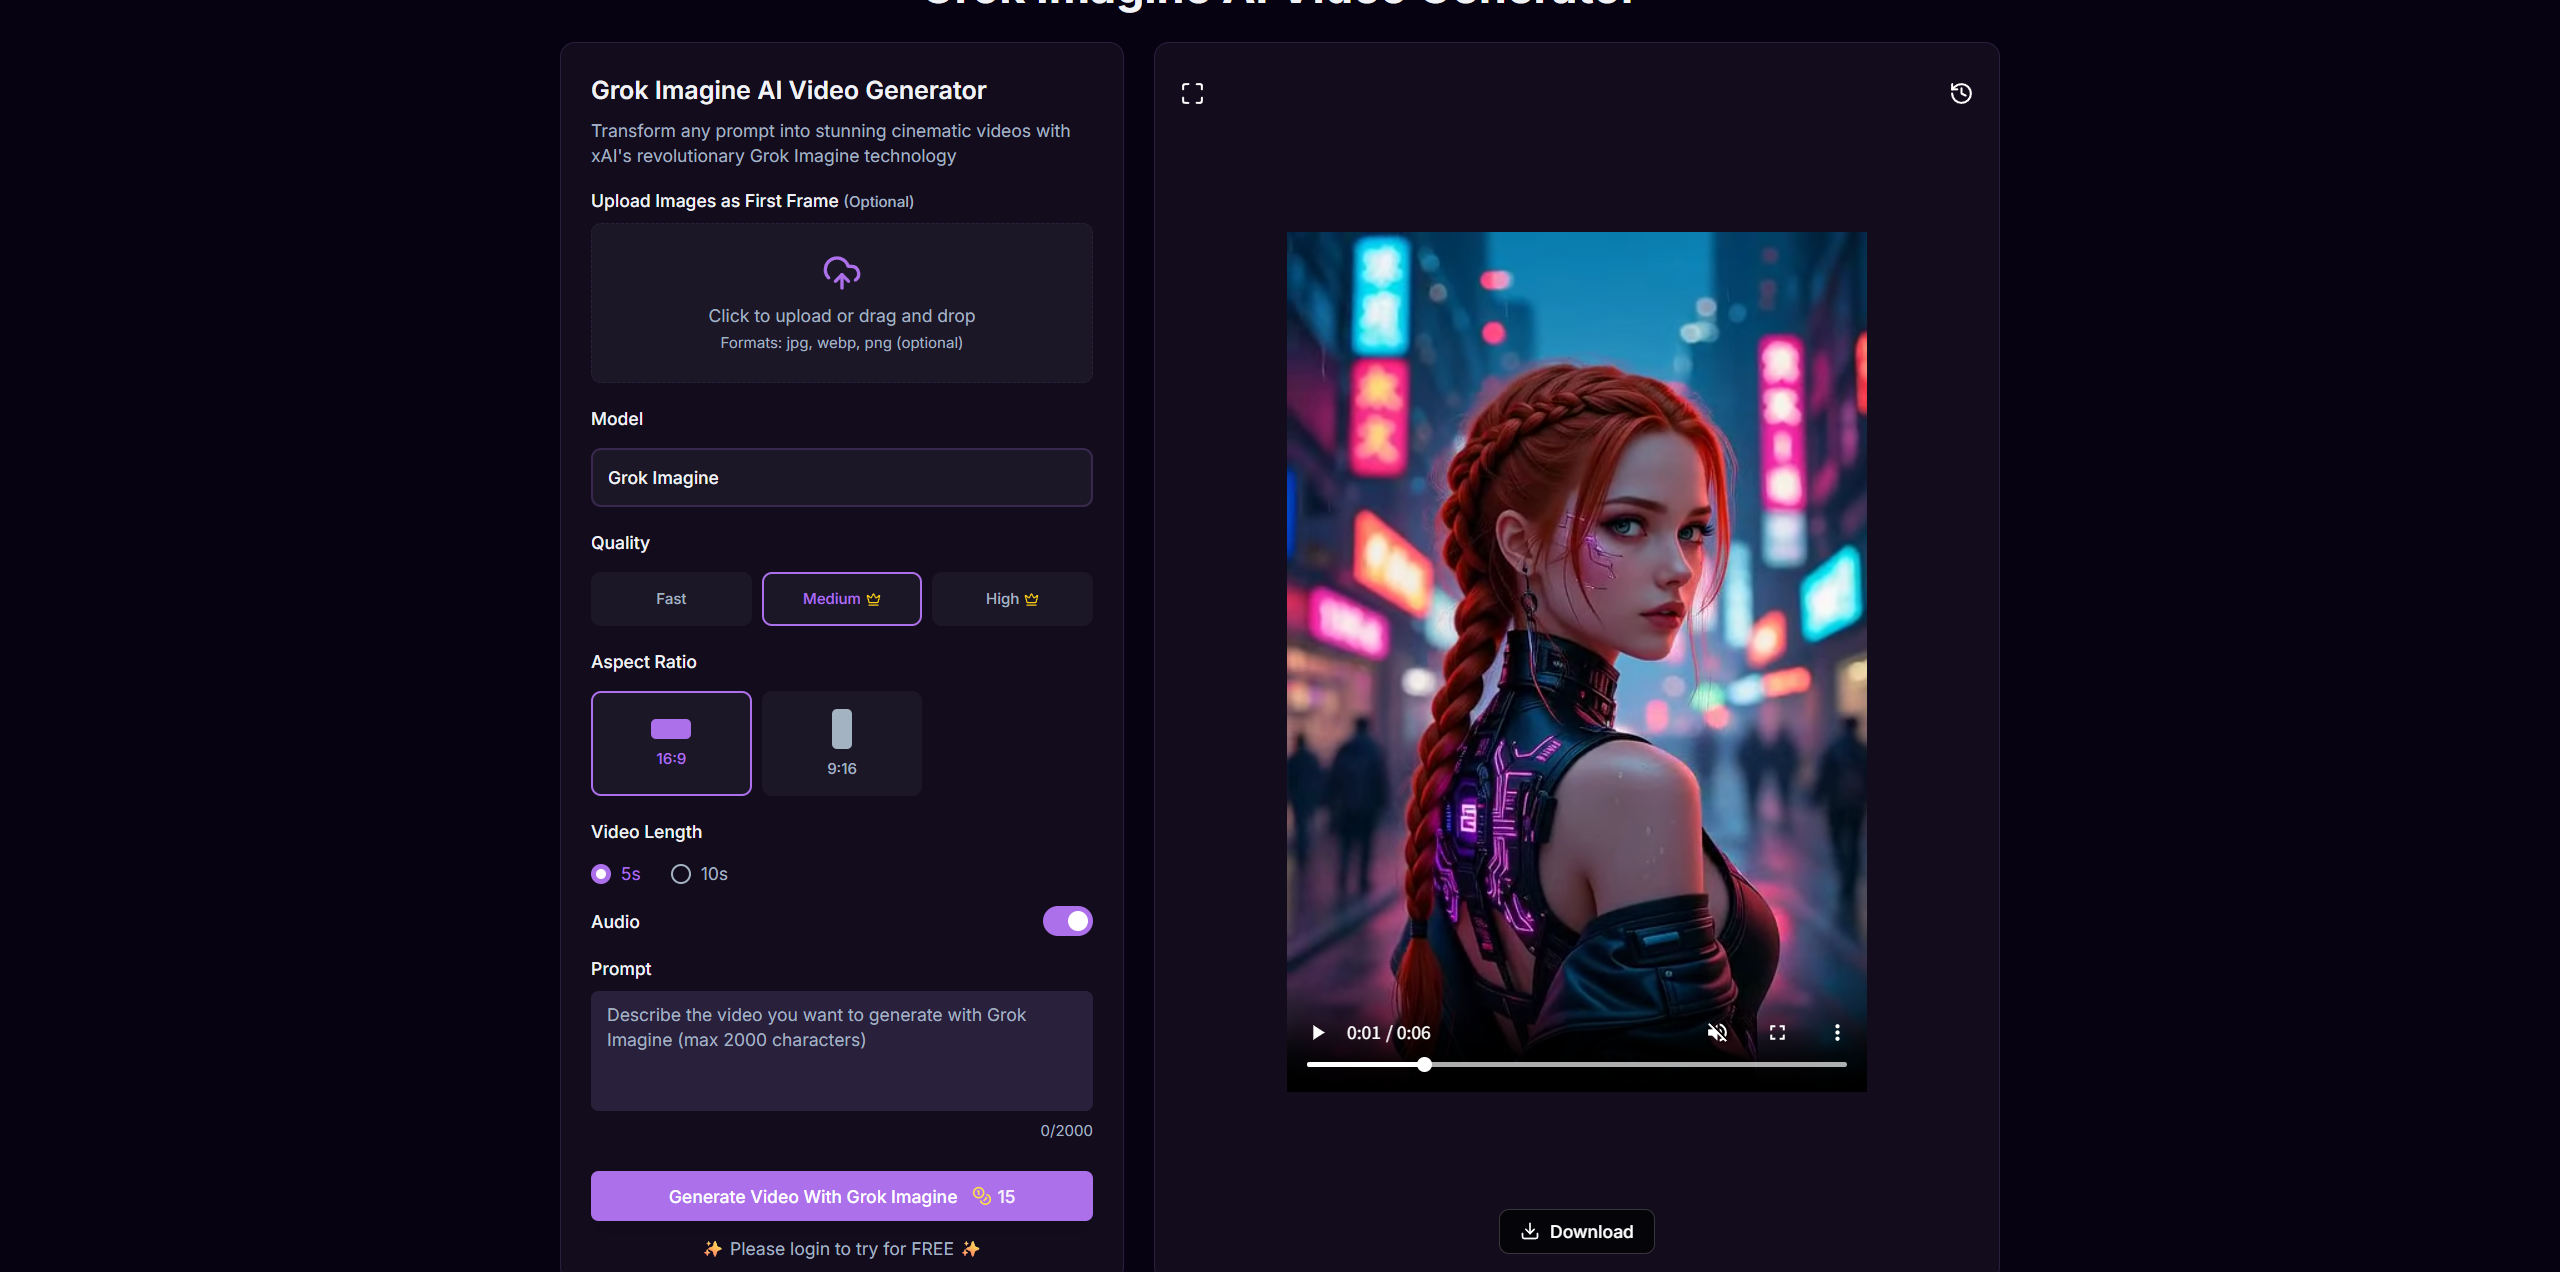Click the cloud upload icon
Screen dimensions: 2560x1272
click(x=841, y=272)
